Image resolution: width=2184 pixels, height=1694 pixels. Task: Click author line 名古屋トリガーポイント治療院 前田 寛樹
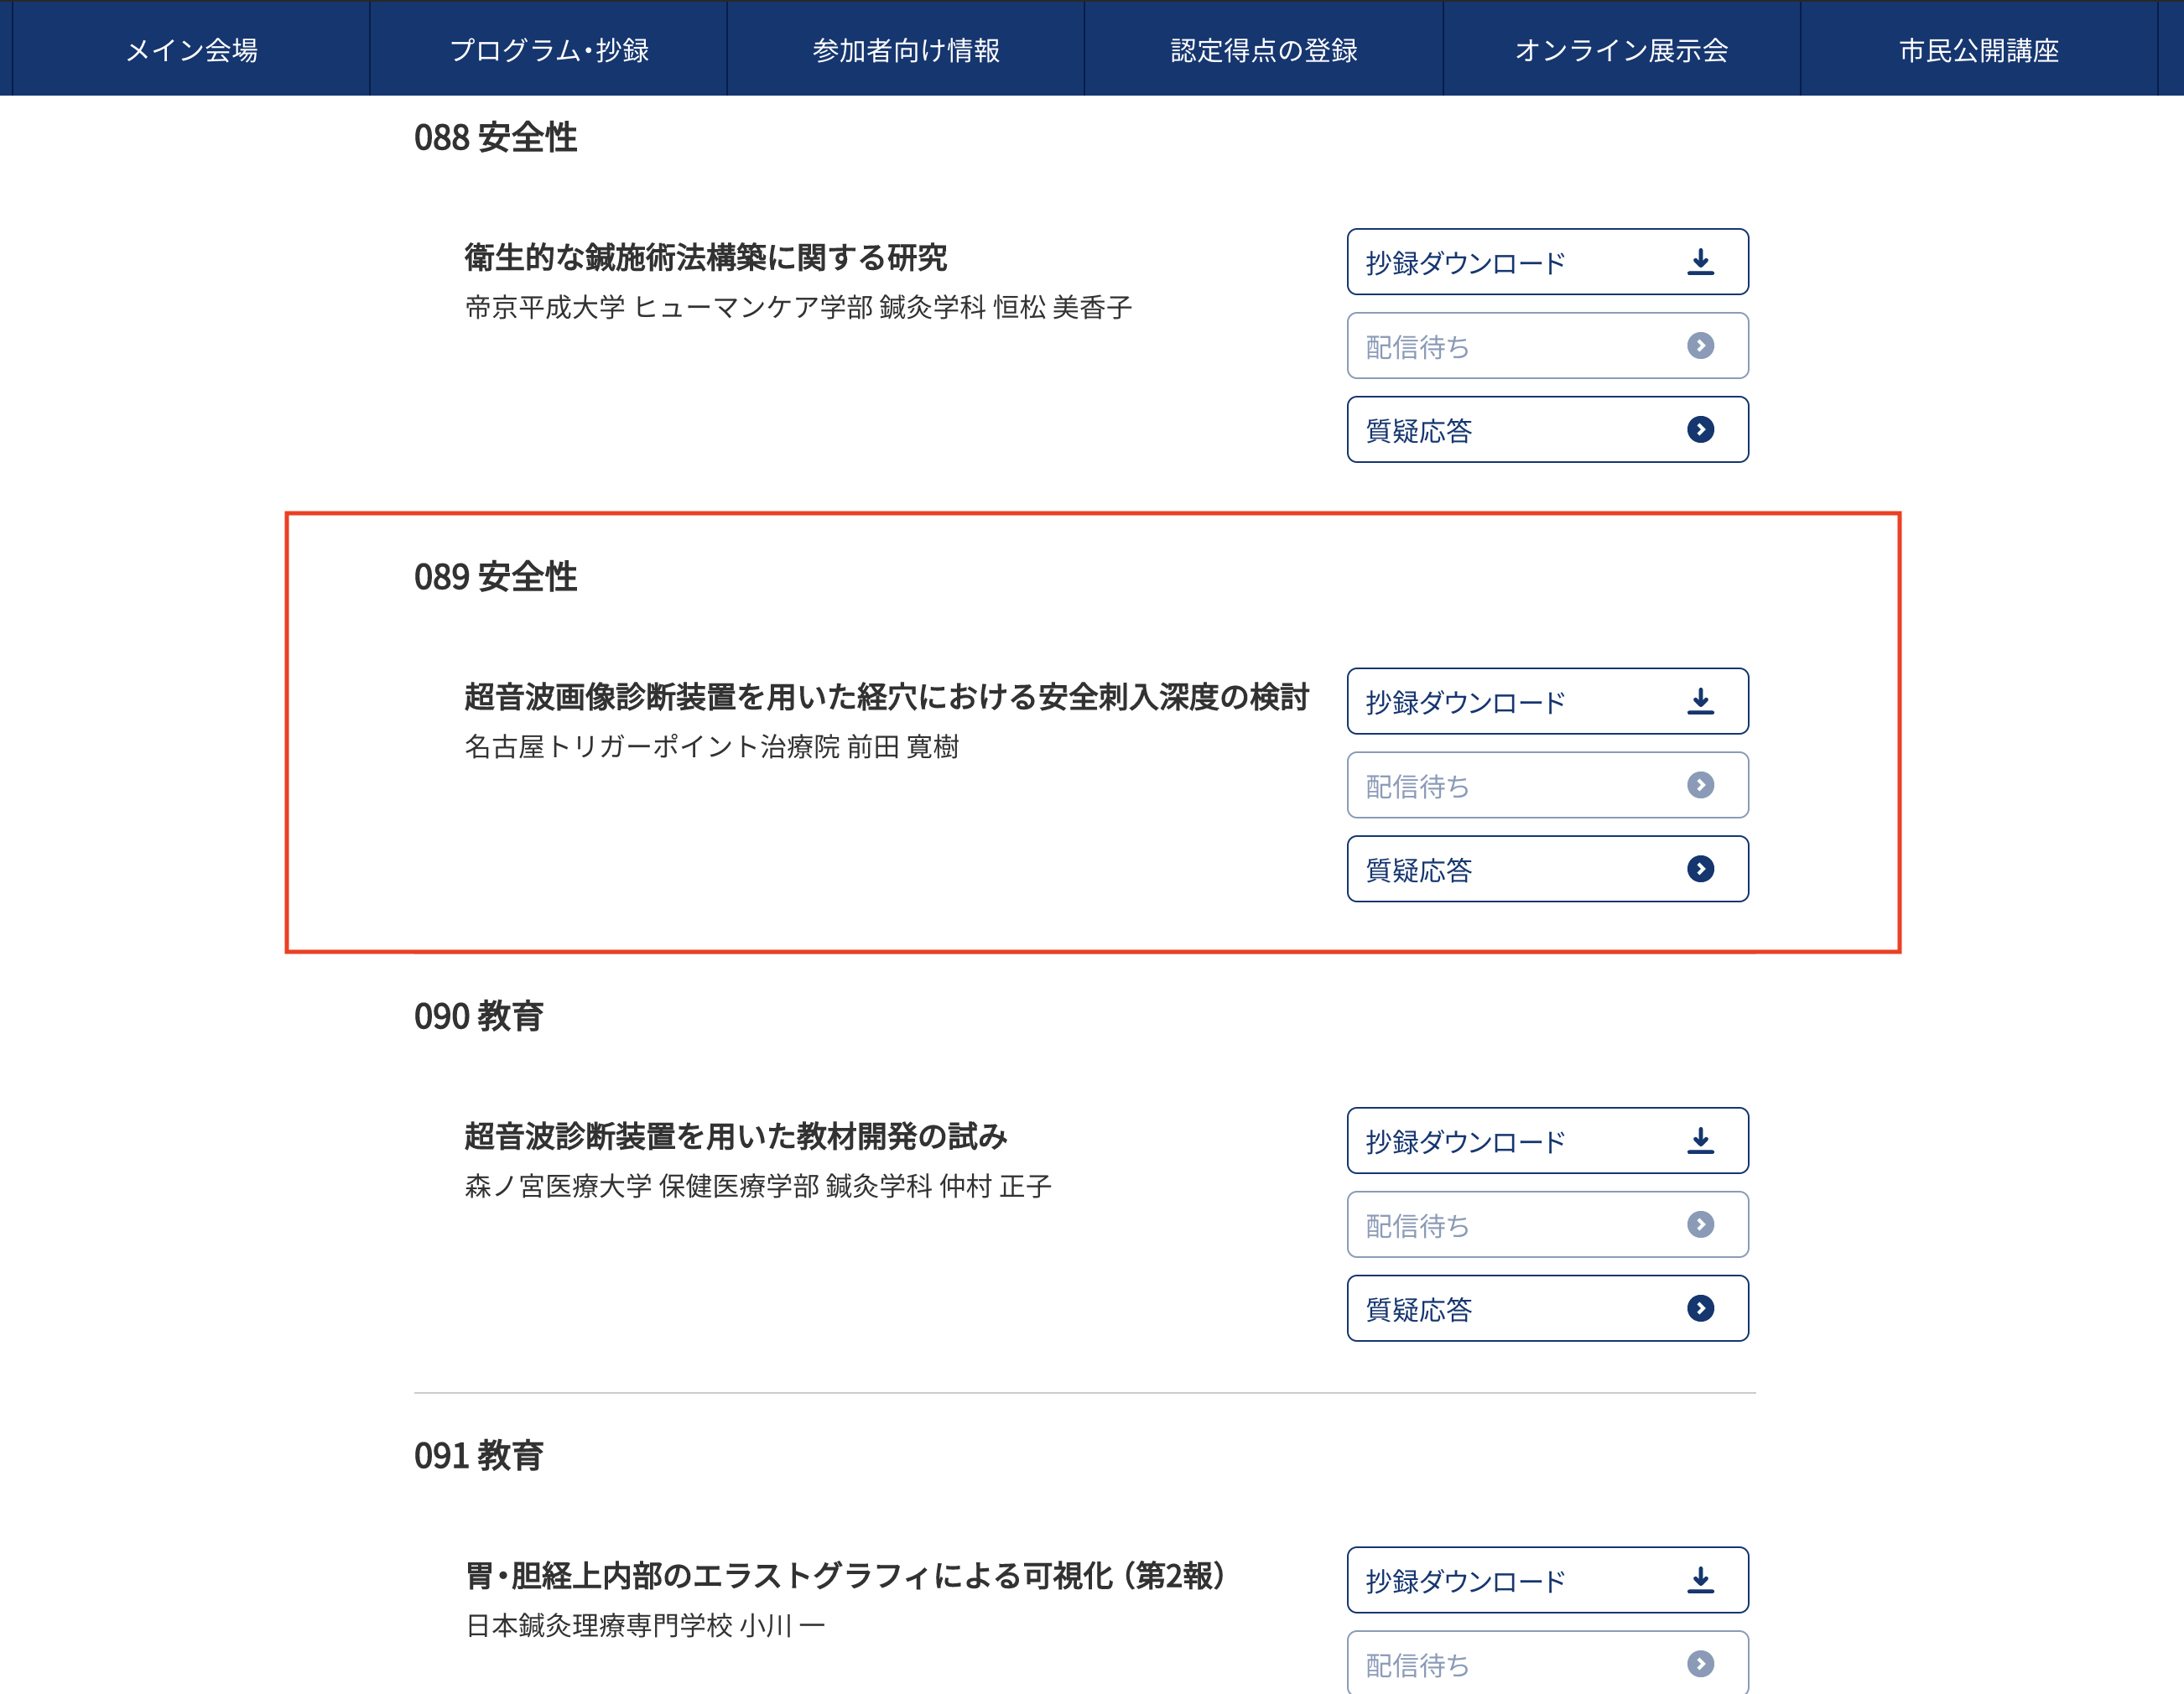[x=712, y=747]
